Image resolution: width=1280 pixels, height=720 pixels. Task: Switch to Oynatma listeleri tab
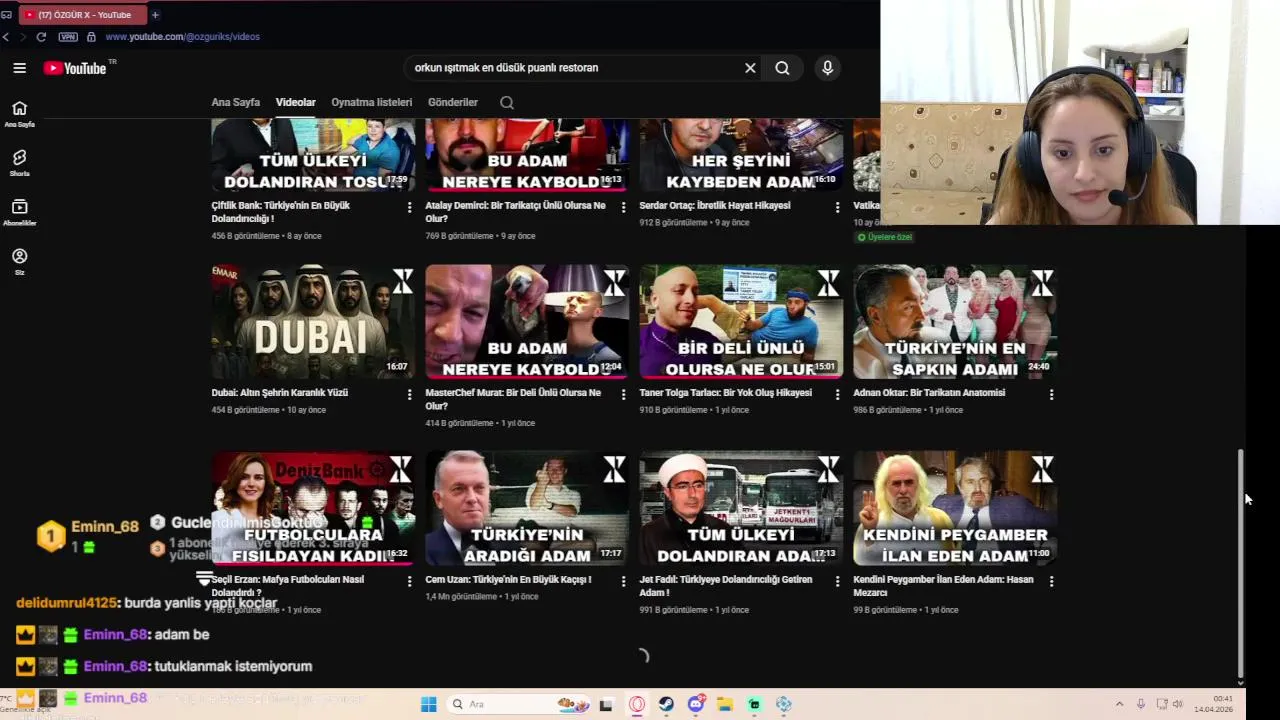371,102
